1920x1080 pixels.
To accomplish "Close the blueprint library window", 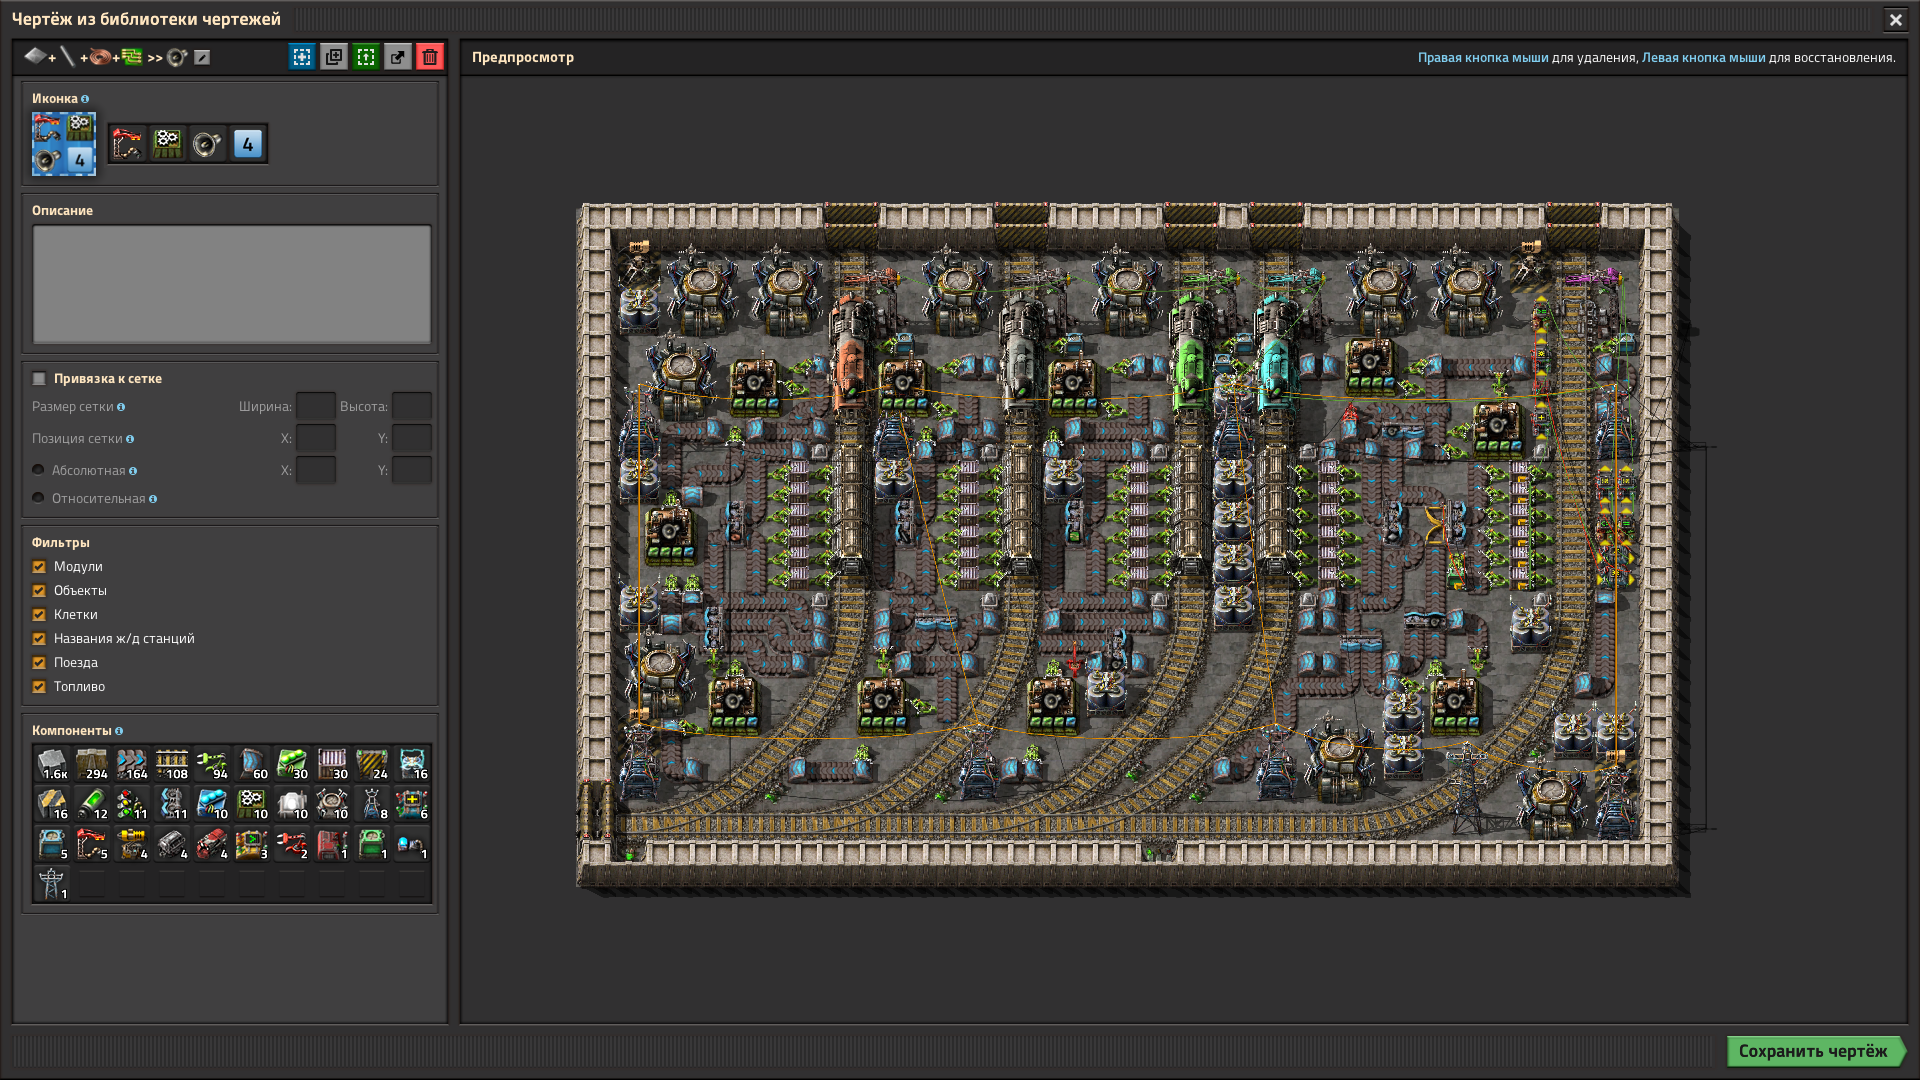I will coord(1895,19).
